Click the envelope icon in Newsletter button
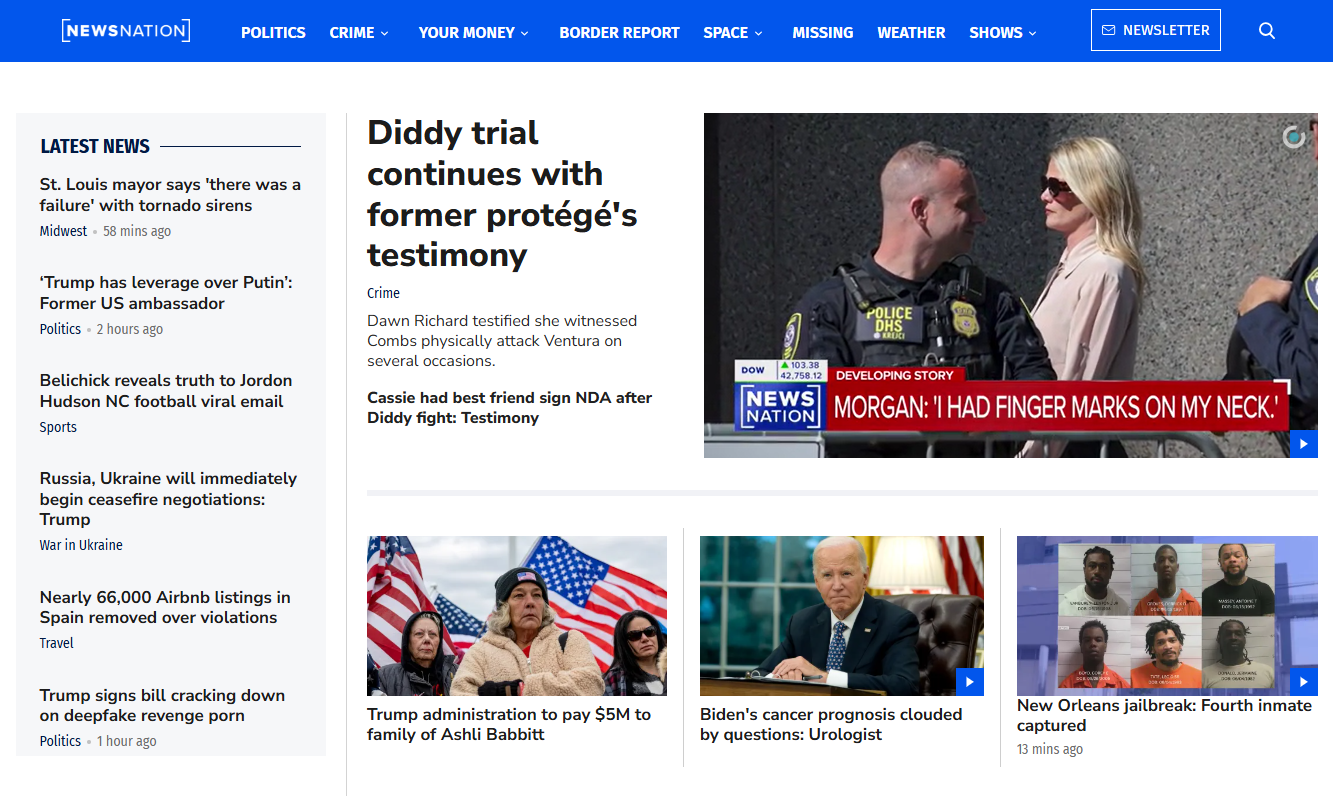The image size is (1333, 807). tap(1108, 31)
